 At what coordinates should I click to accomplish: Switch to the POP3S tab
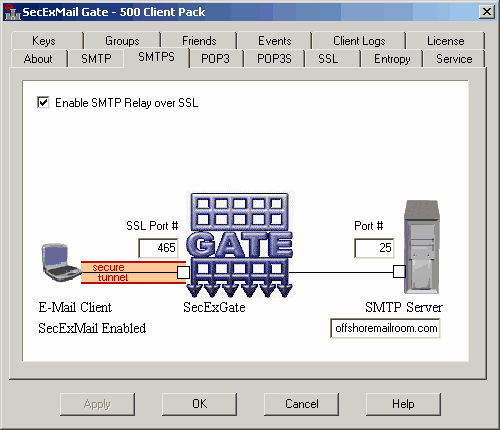274,59
